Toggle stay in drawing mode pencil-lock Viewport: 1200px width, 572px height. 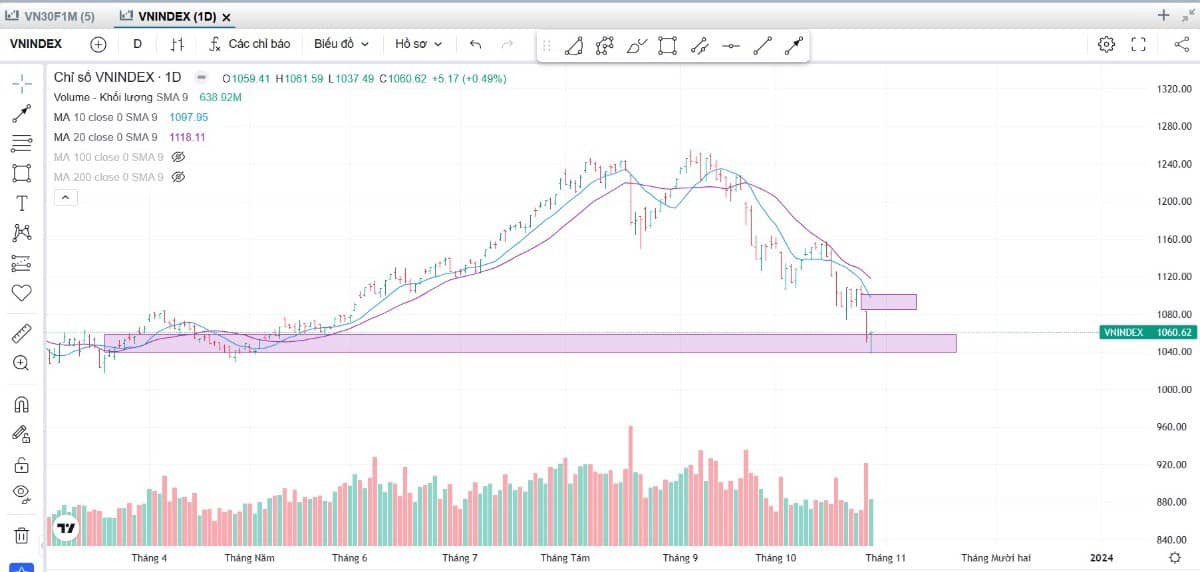click(21, 434)
